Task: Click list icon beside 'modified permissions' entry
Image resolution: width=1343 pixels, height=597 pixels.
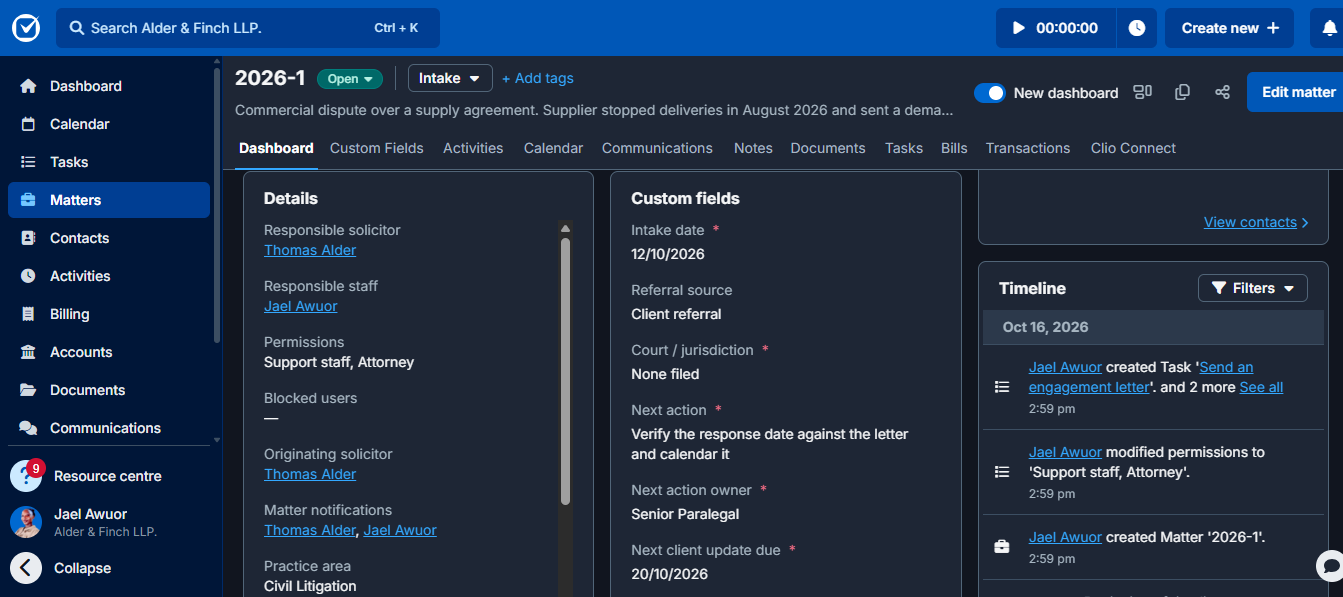Action: click(x=1002, y=472)
